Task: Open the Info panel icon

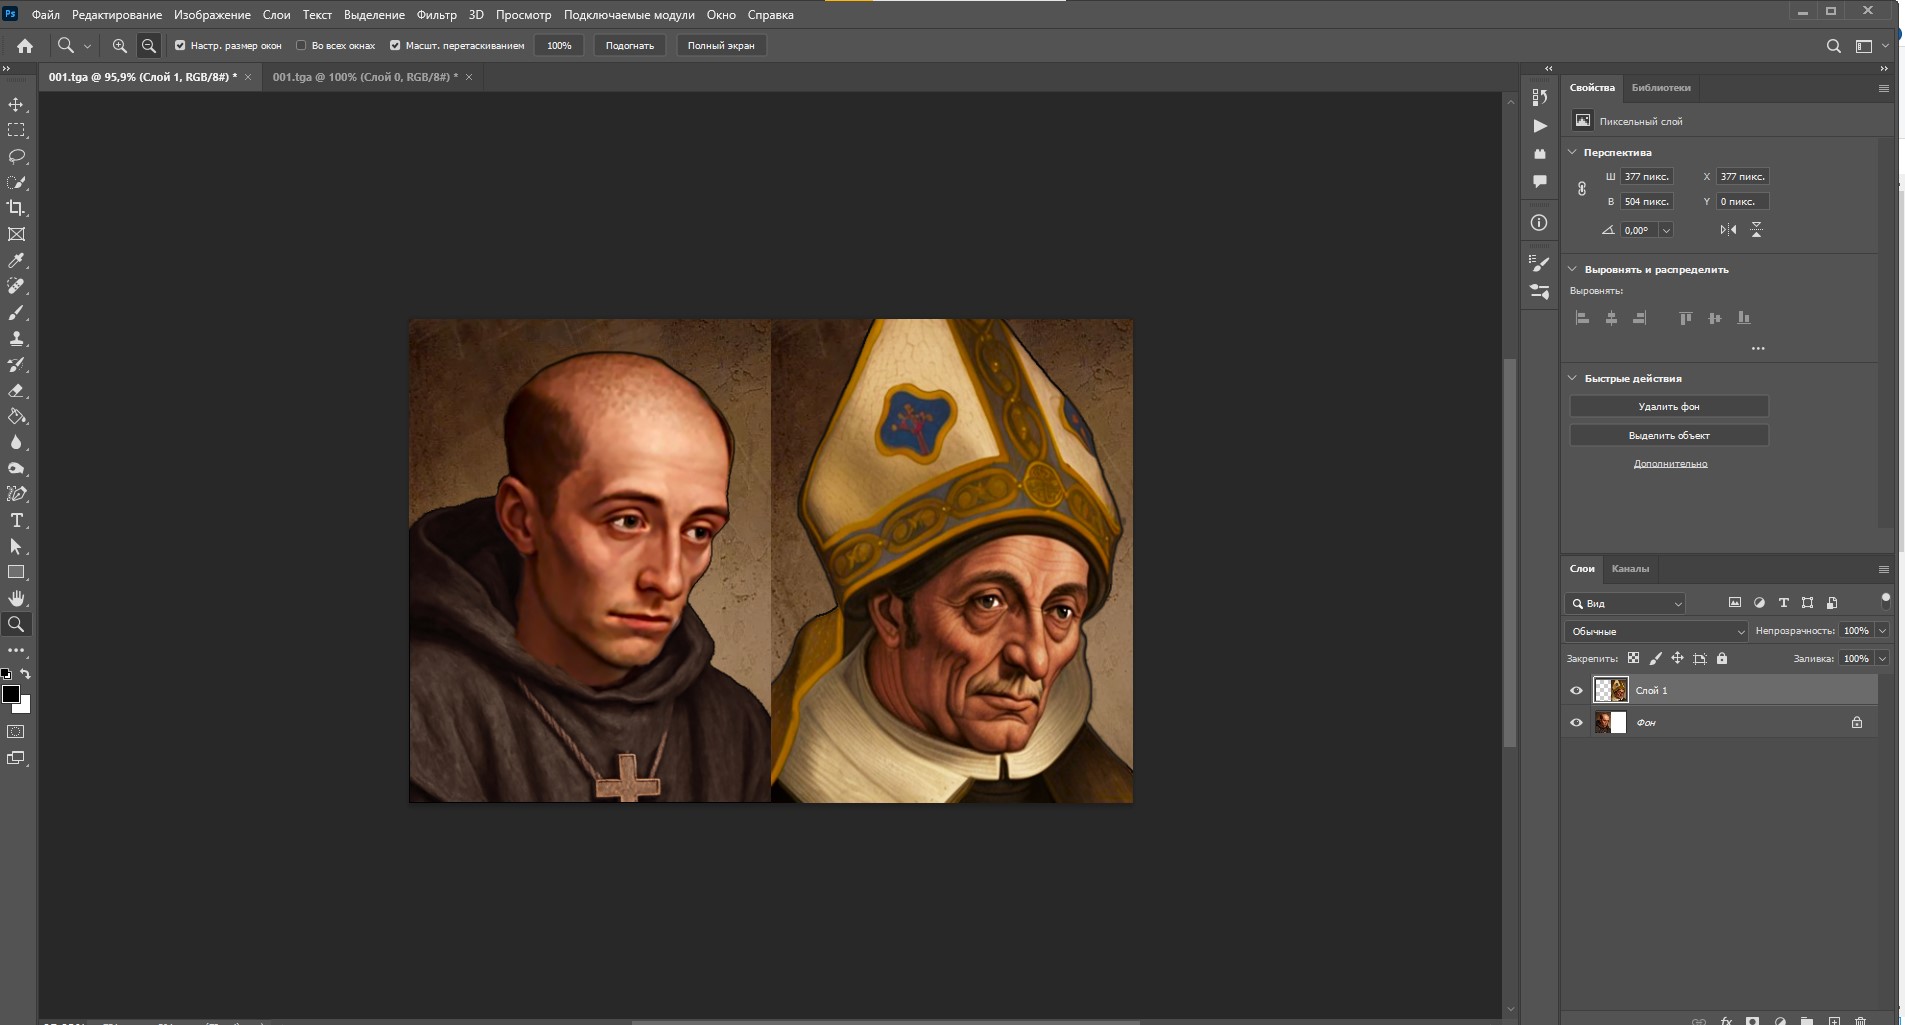Action: pyautogui.click(x=1539, y=223)
